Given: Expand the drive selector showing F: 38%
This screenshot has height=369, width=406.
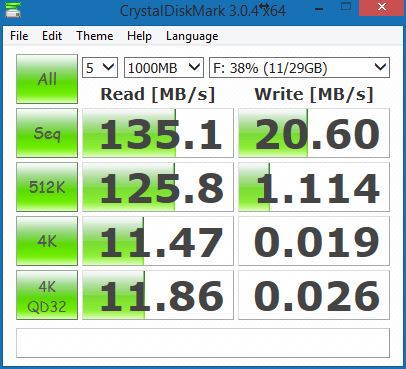Looking at the screenshot, I should [299, 68].
